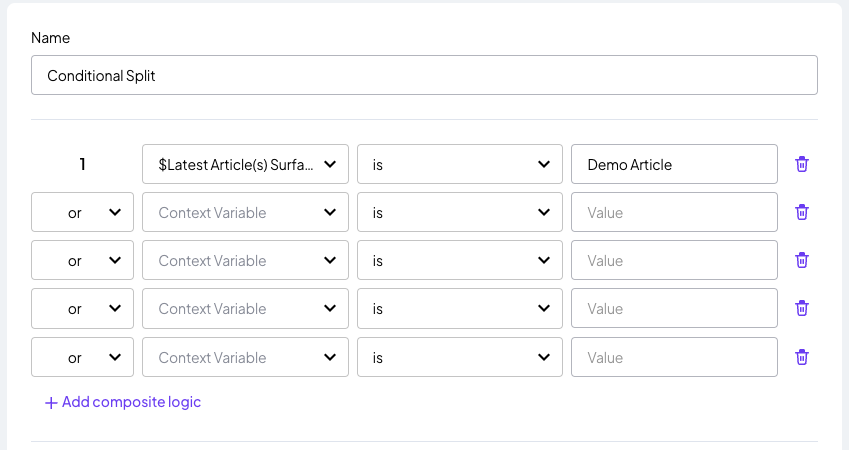Click the Name field containing Conditional Split

tap(424, 75)
